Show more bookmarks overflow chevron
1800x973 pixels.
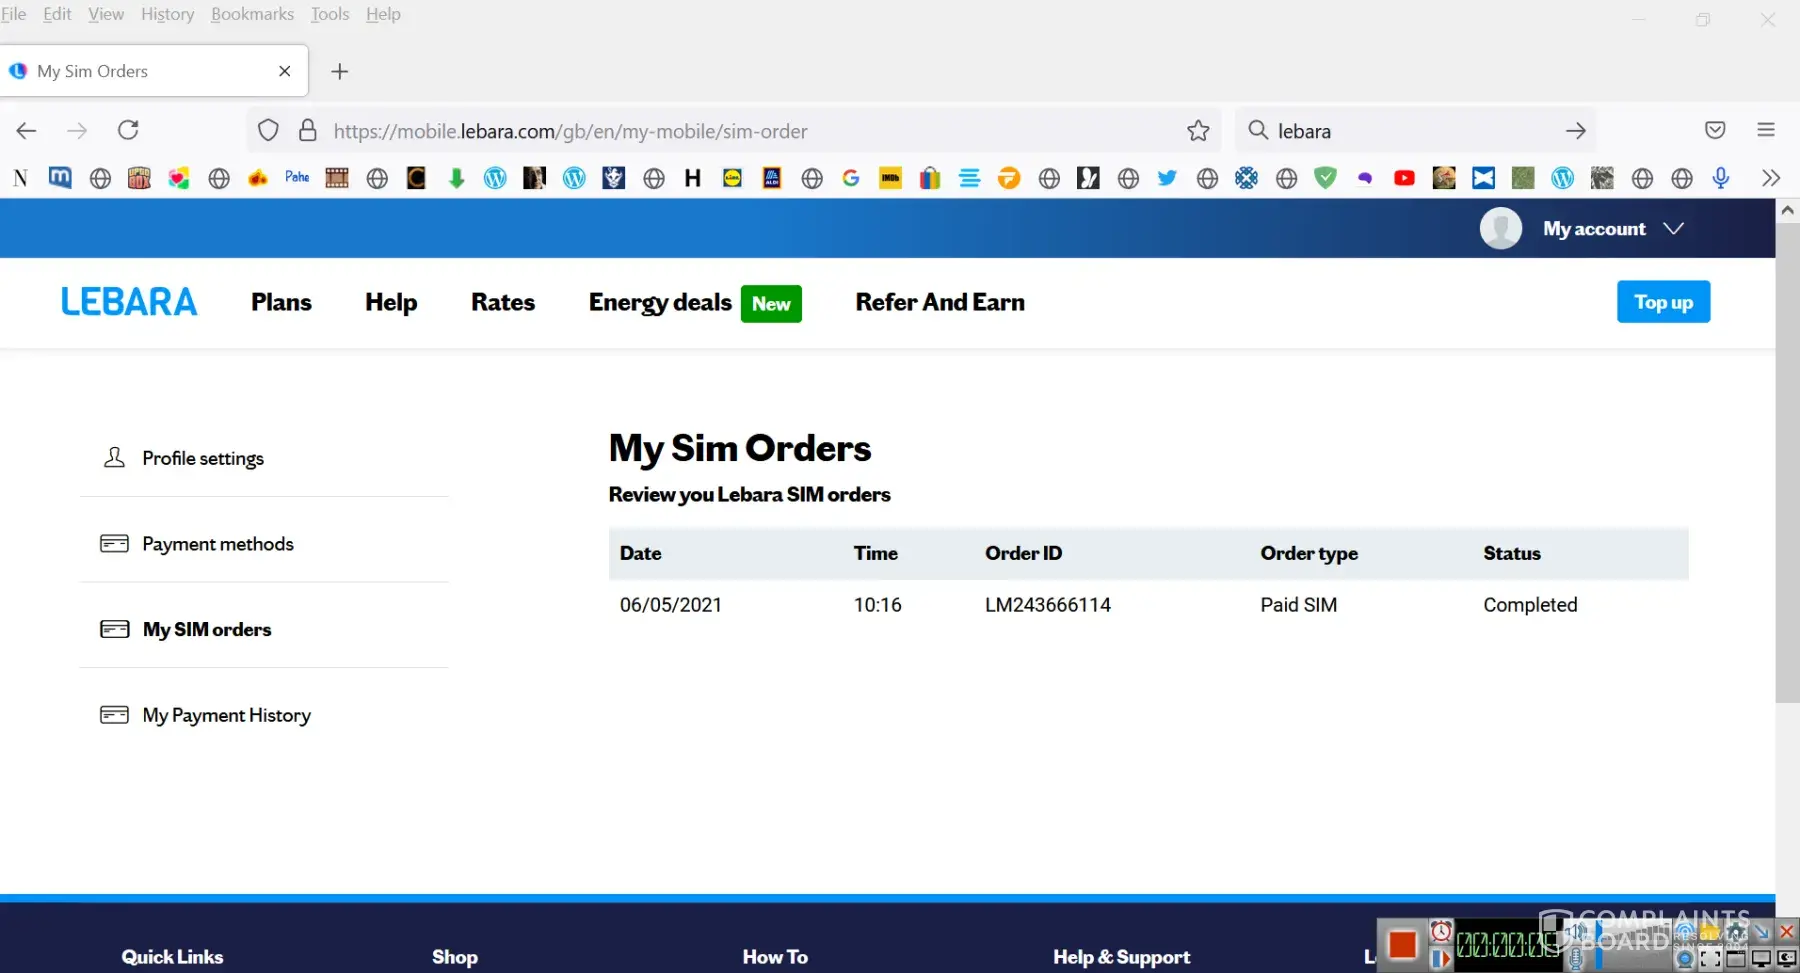[1771, 178]
